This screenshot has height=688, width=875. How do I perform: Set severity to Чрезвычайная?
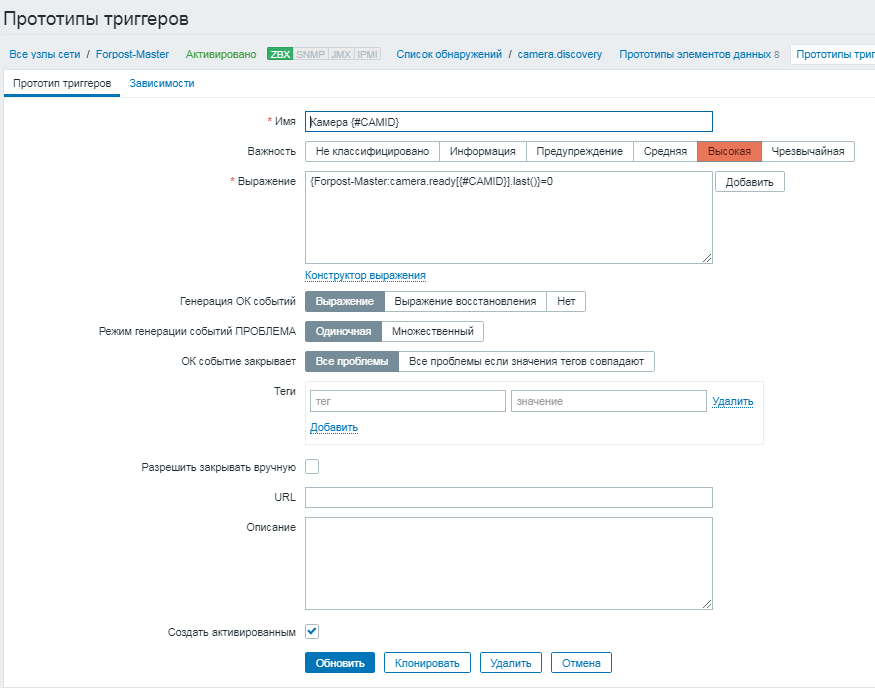(808, 151)
